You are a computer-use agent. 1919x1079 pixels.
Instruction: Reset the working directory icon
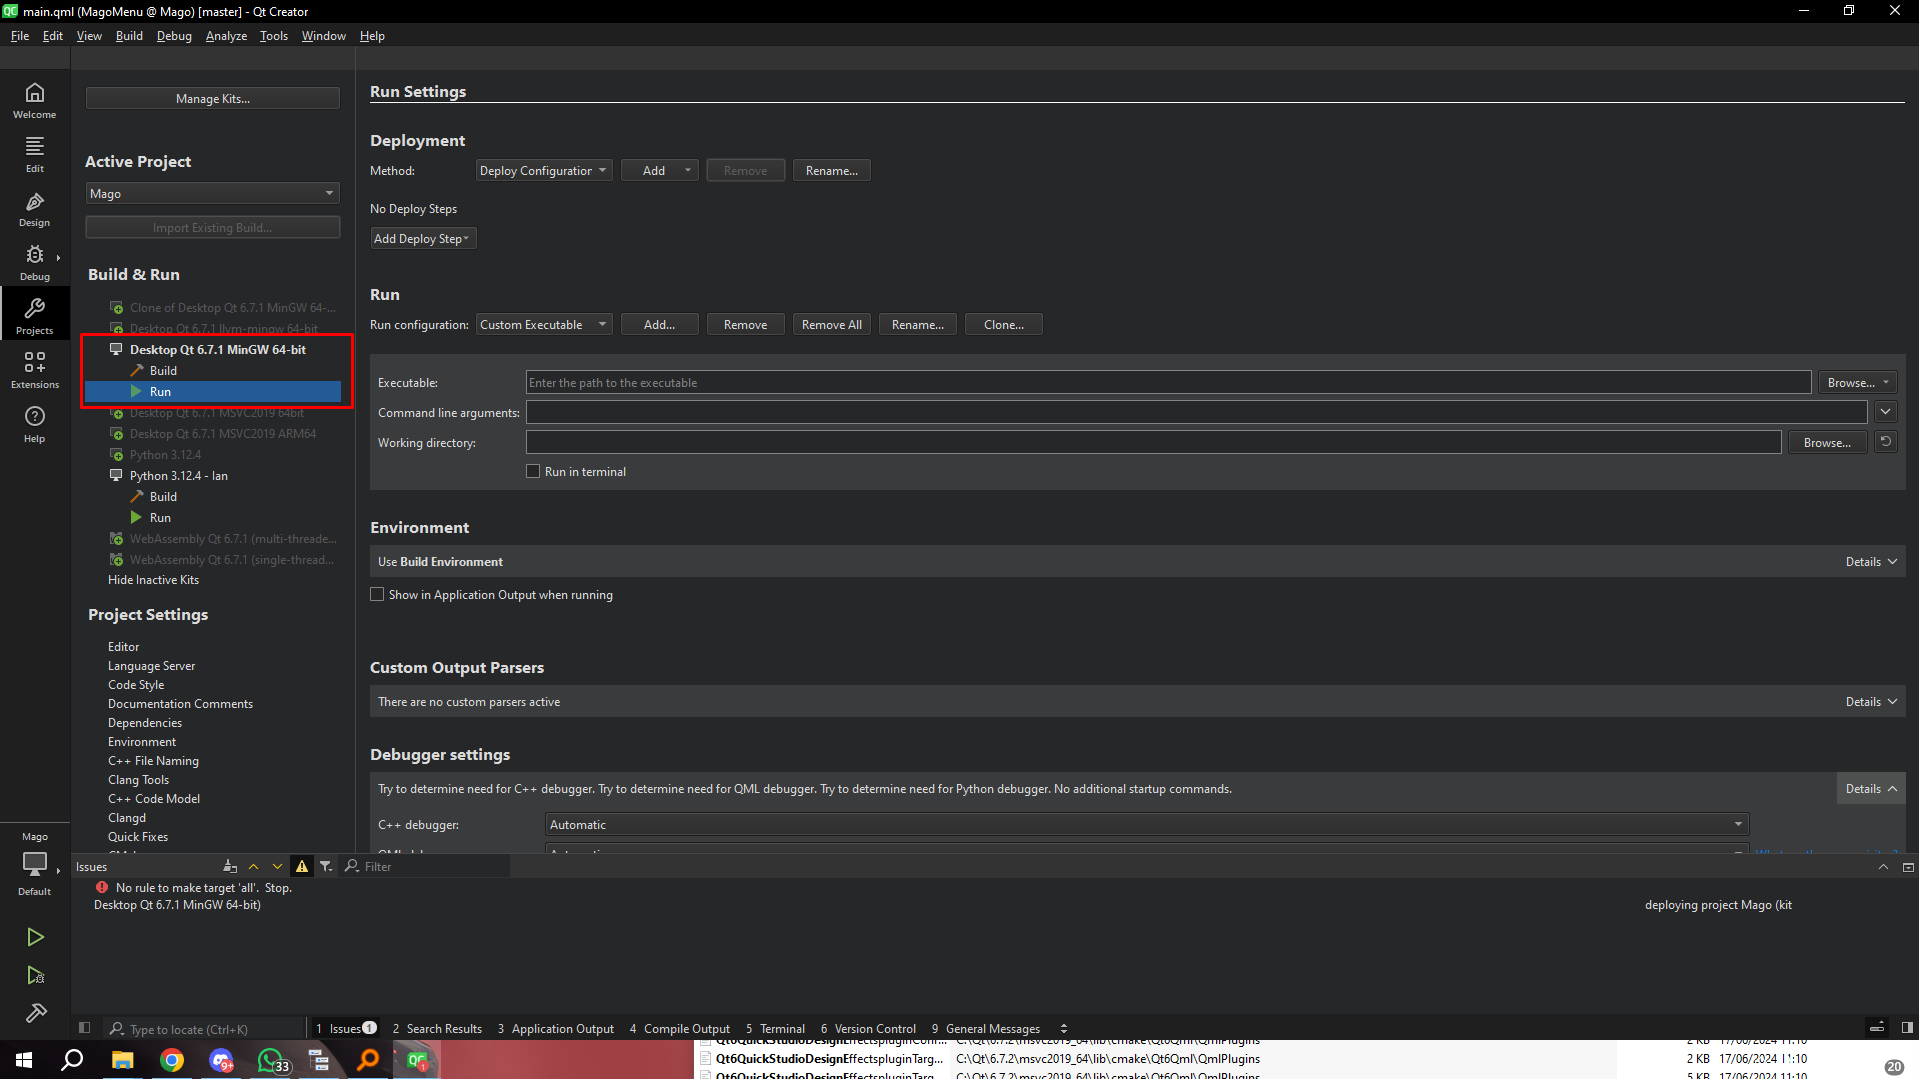[1886, 442]
